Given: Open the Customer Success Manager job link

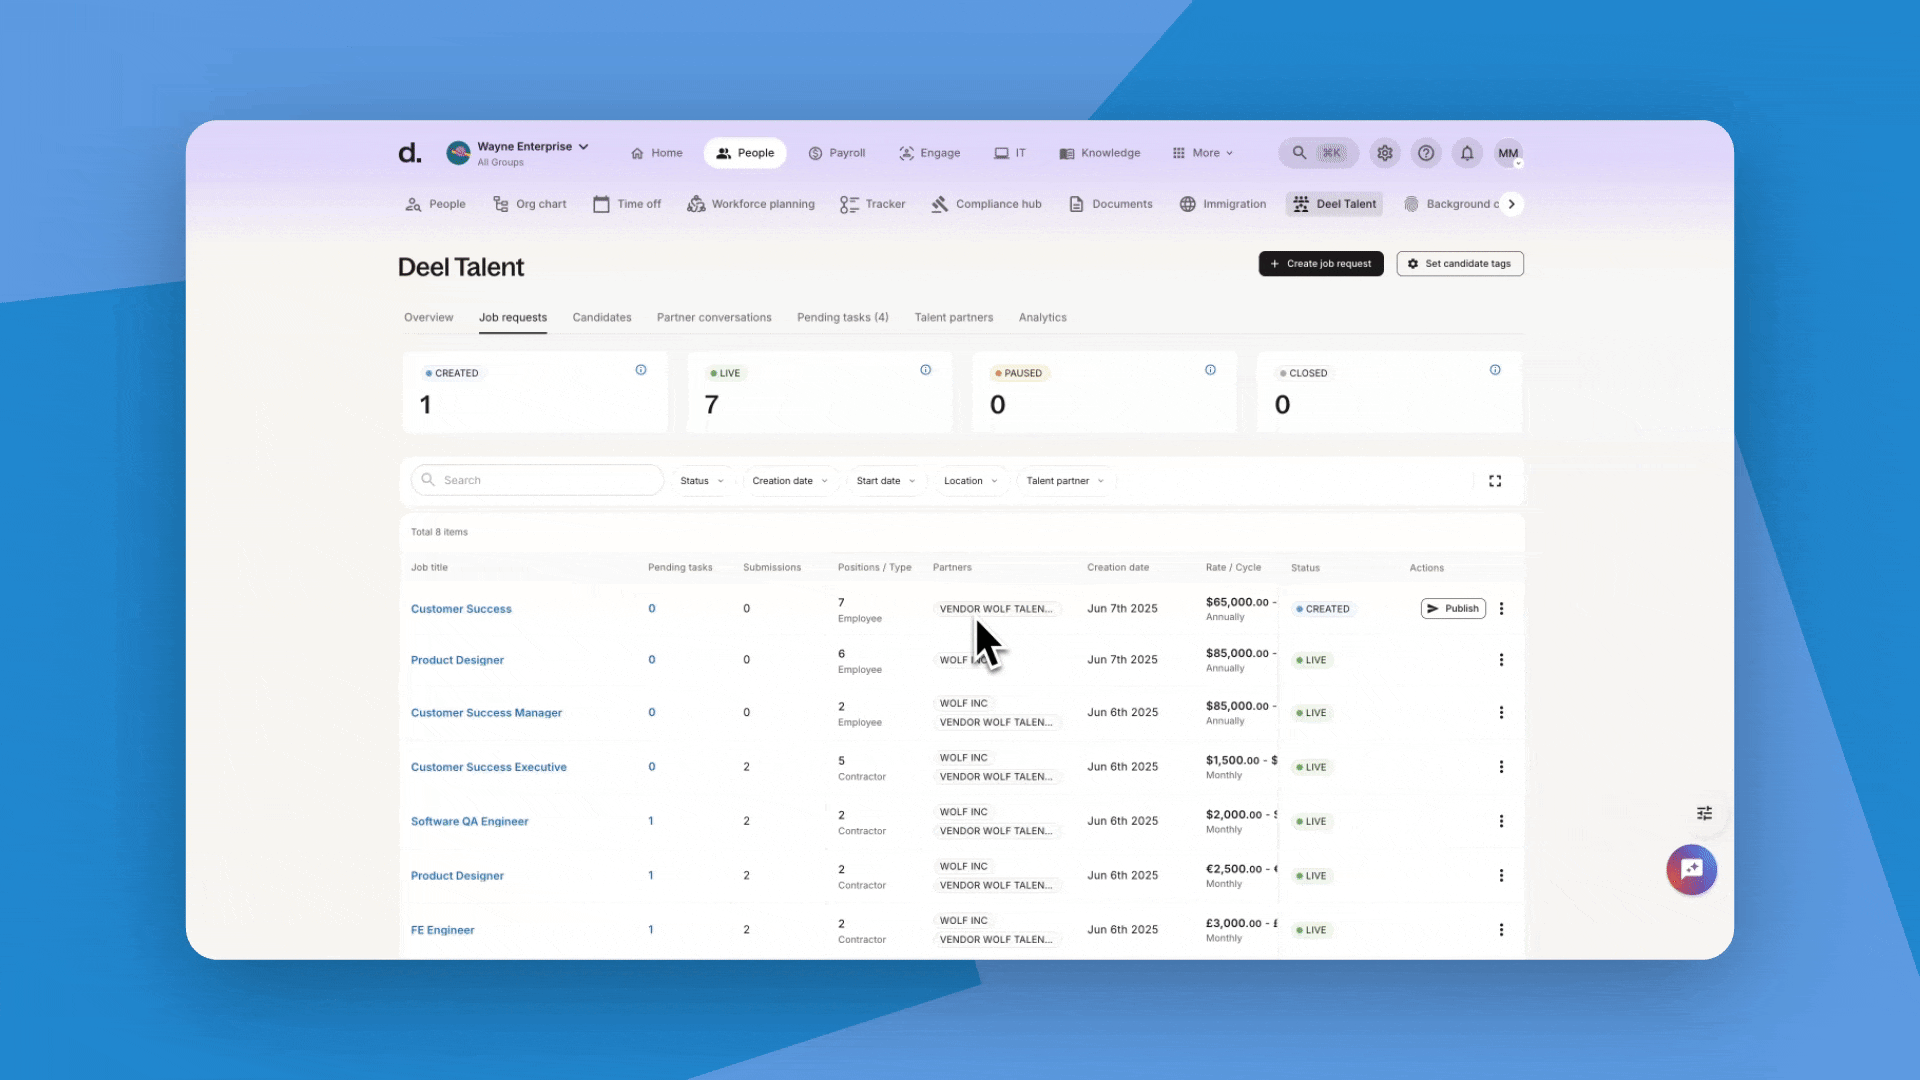Looking at the screenshot, I should coord(486,713).
